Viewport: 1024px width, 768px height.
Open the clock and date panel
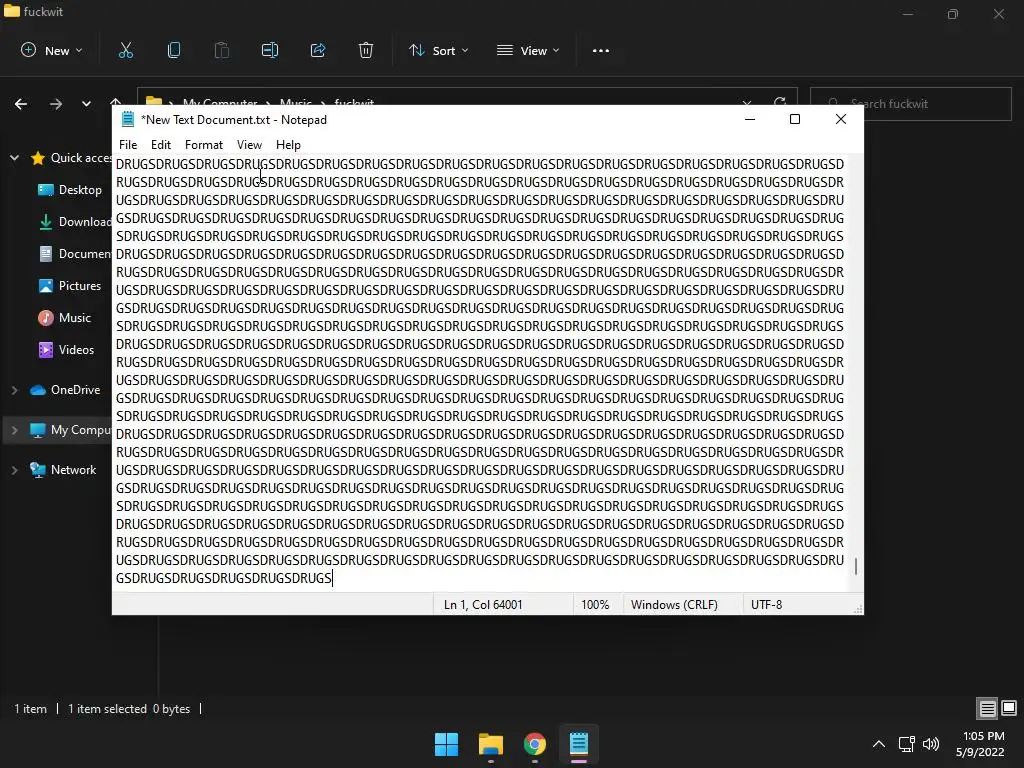[x=980, y=744]
